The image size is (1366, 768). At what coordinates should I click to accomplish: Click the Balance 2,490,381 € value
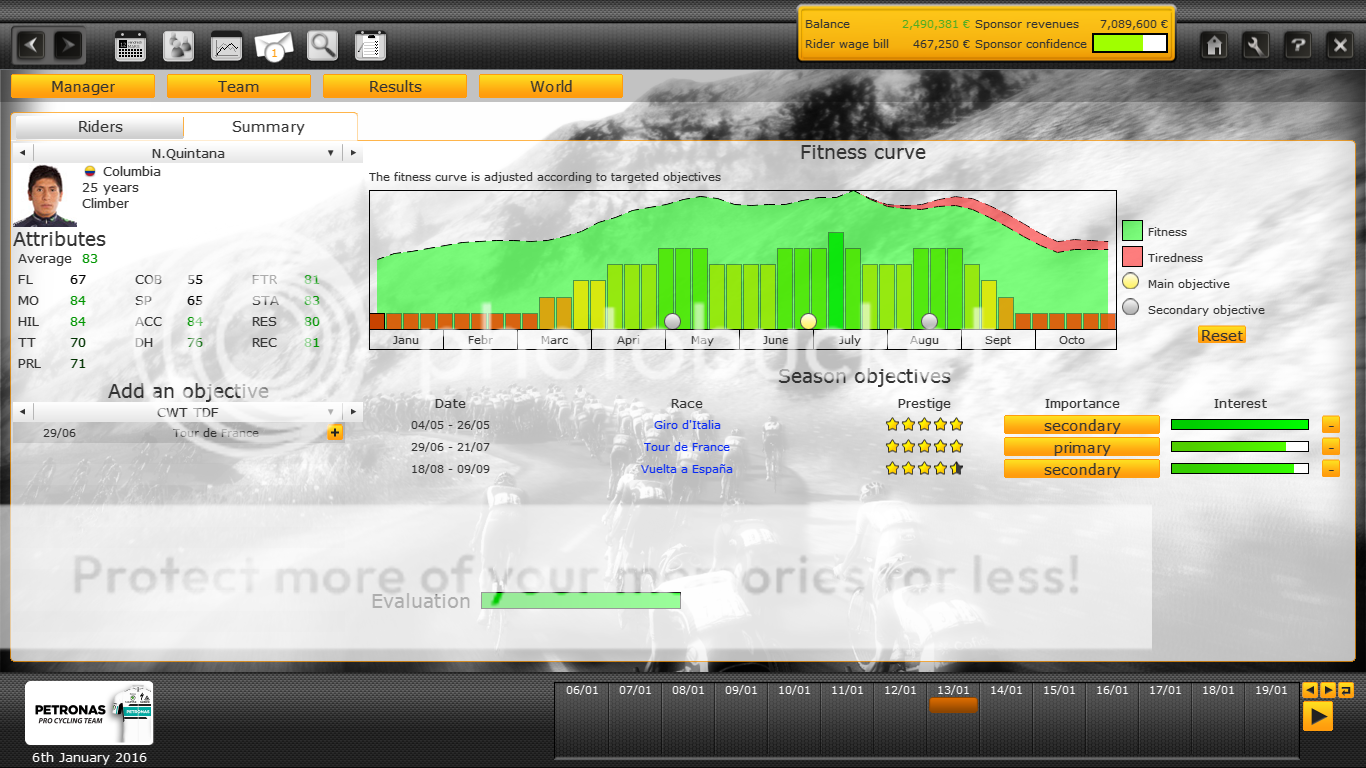(935, 24)
